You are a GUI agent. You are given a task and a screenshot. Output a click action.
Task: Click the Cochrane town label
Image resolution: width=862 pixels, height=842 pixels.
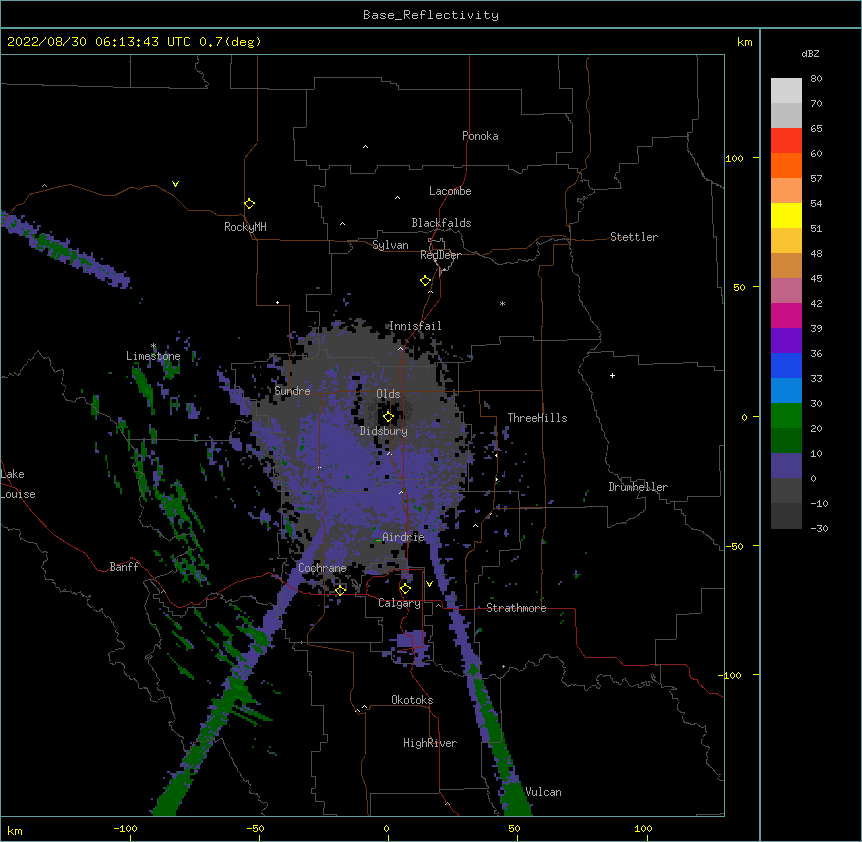click(322, 568)
